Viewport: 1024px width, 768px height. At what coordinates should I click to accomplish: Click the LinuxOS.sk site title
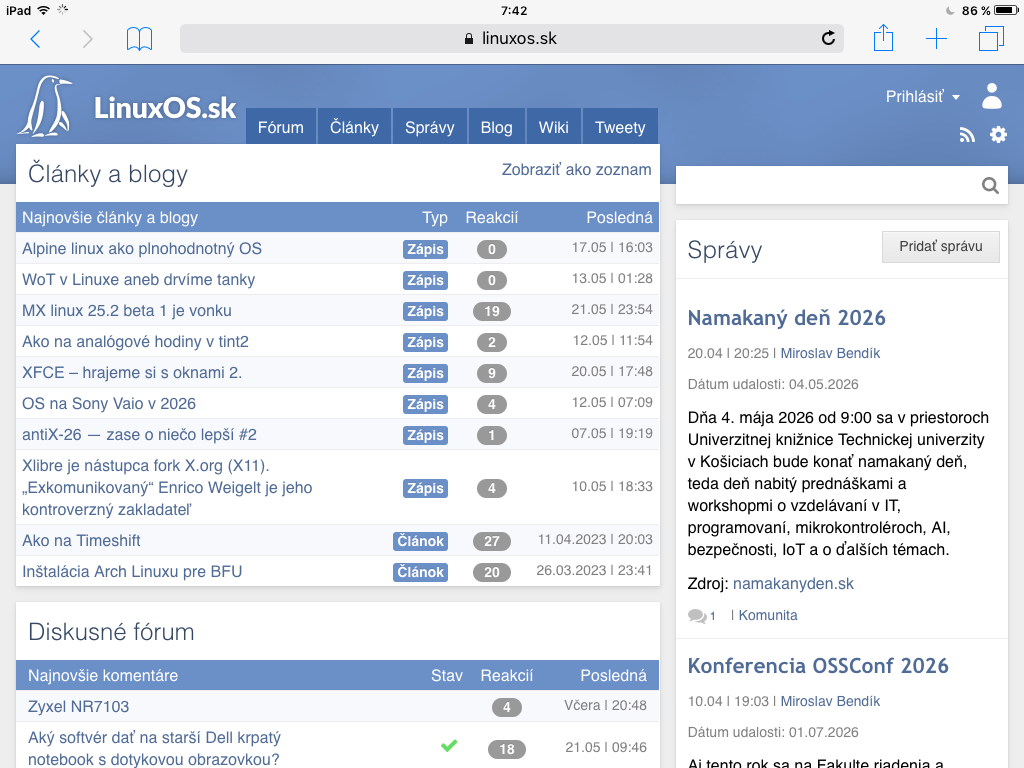(165, 108)
